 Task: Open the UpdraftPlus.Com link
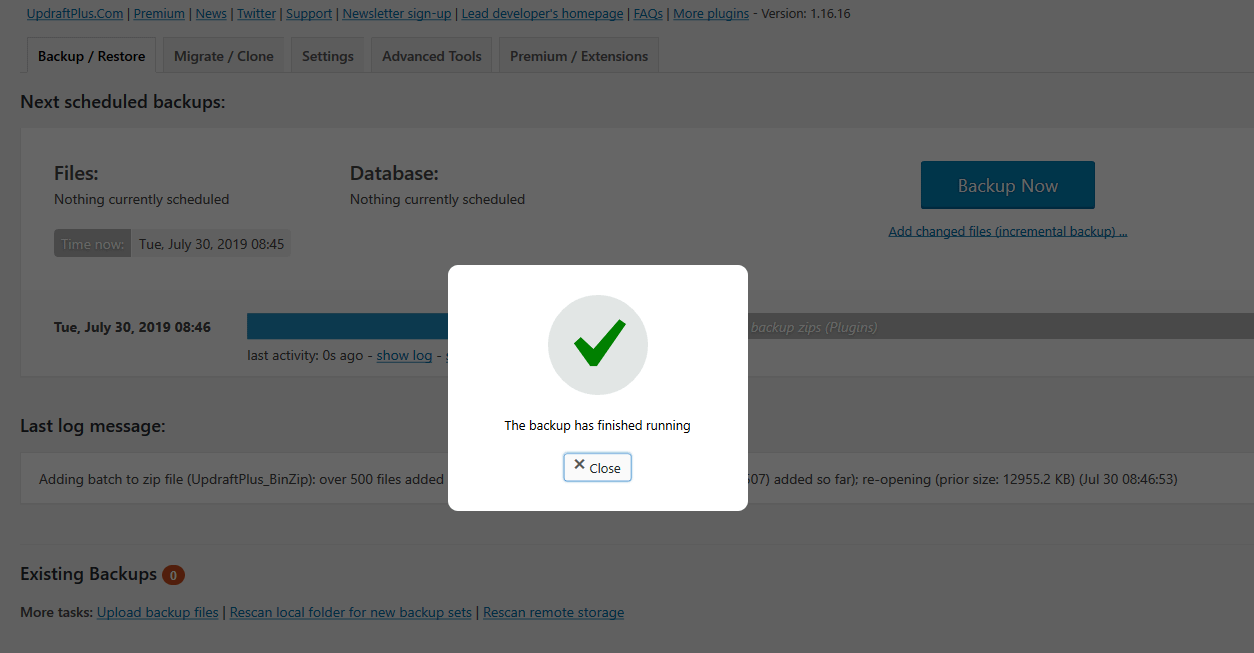[x=75, y=14]
